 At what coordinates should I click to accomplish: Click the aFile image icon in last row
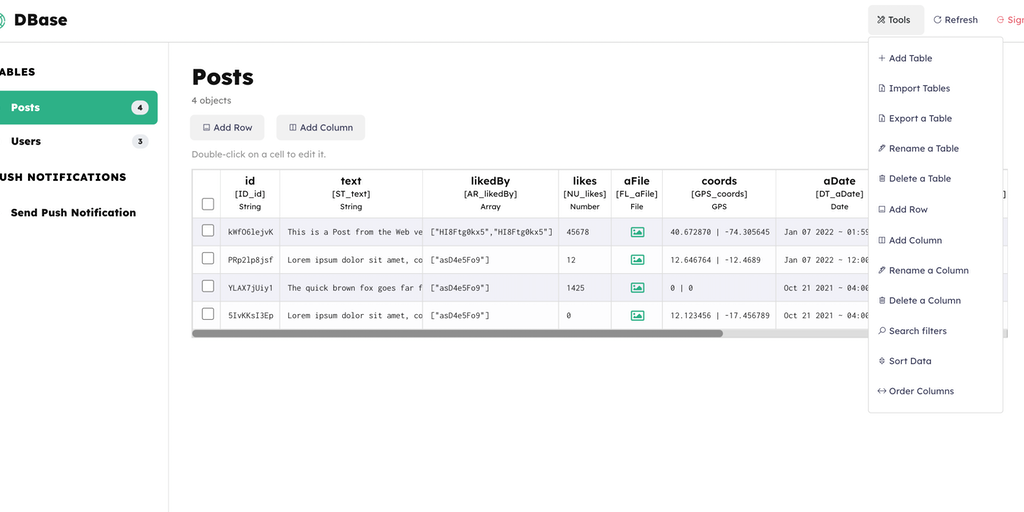coord(637,316)
